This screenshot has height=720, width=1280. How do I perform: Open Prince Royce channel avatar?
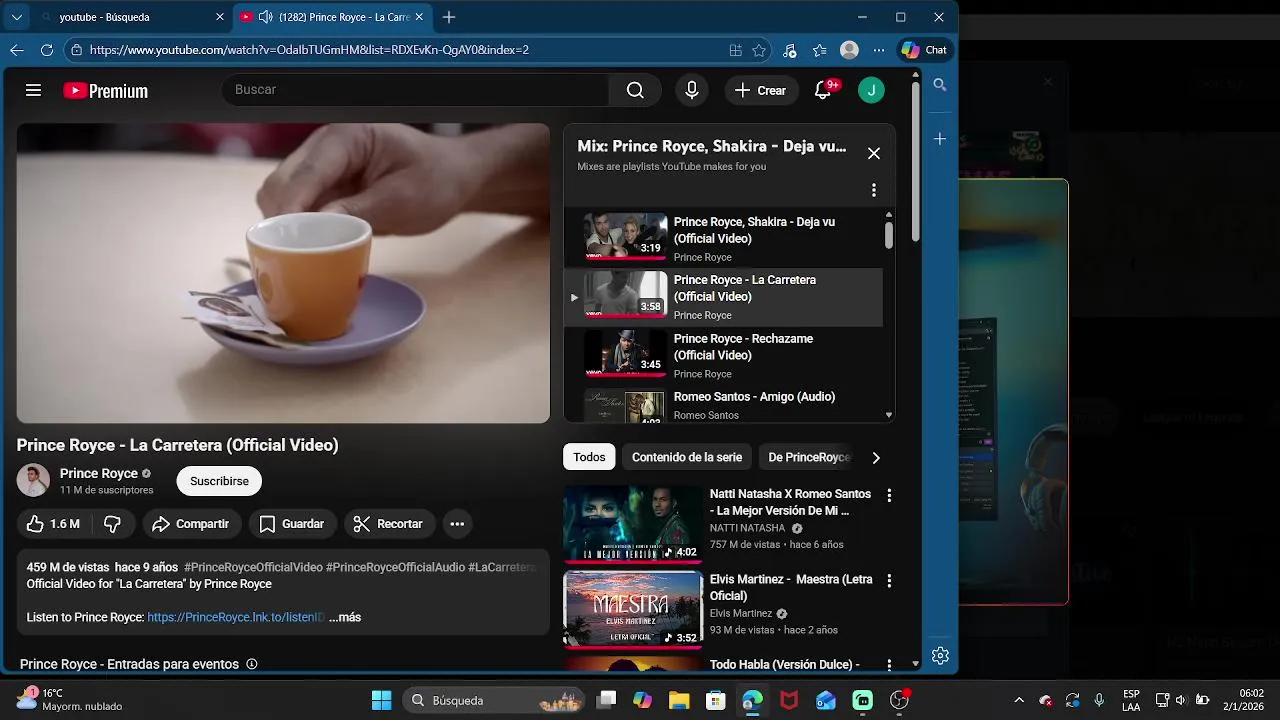[33, 480]
